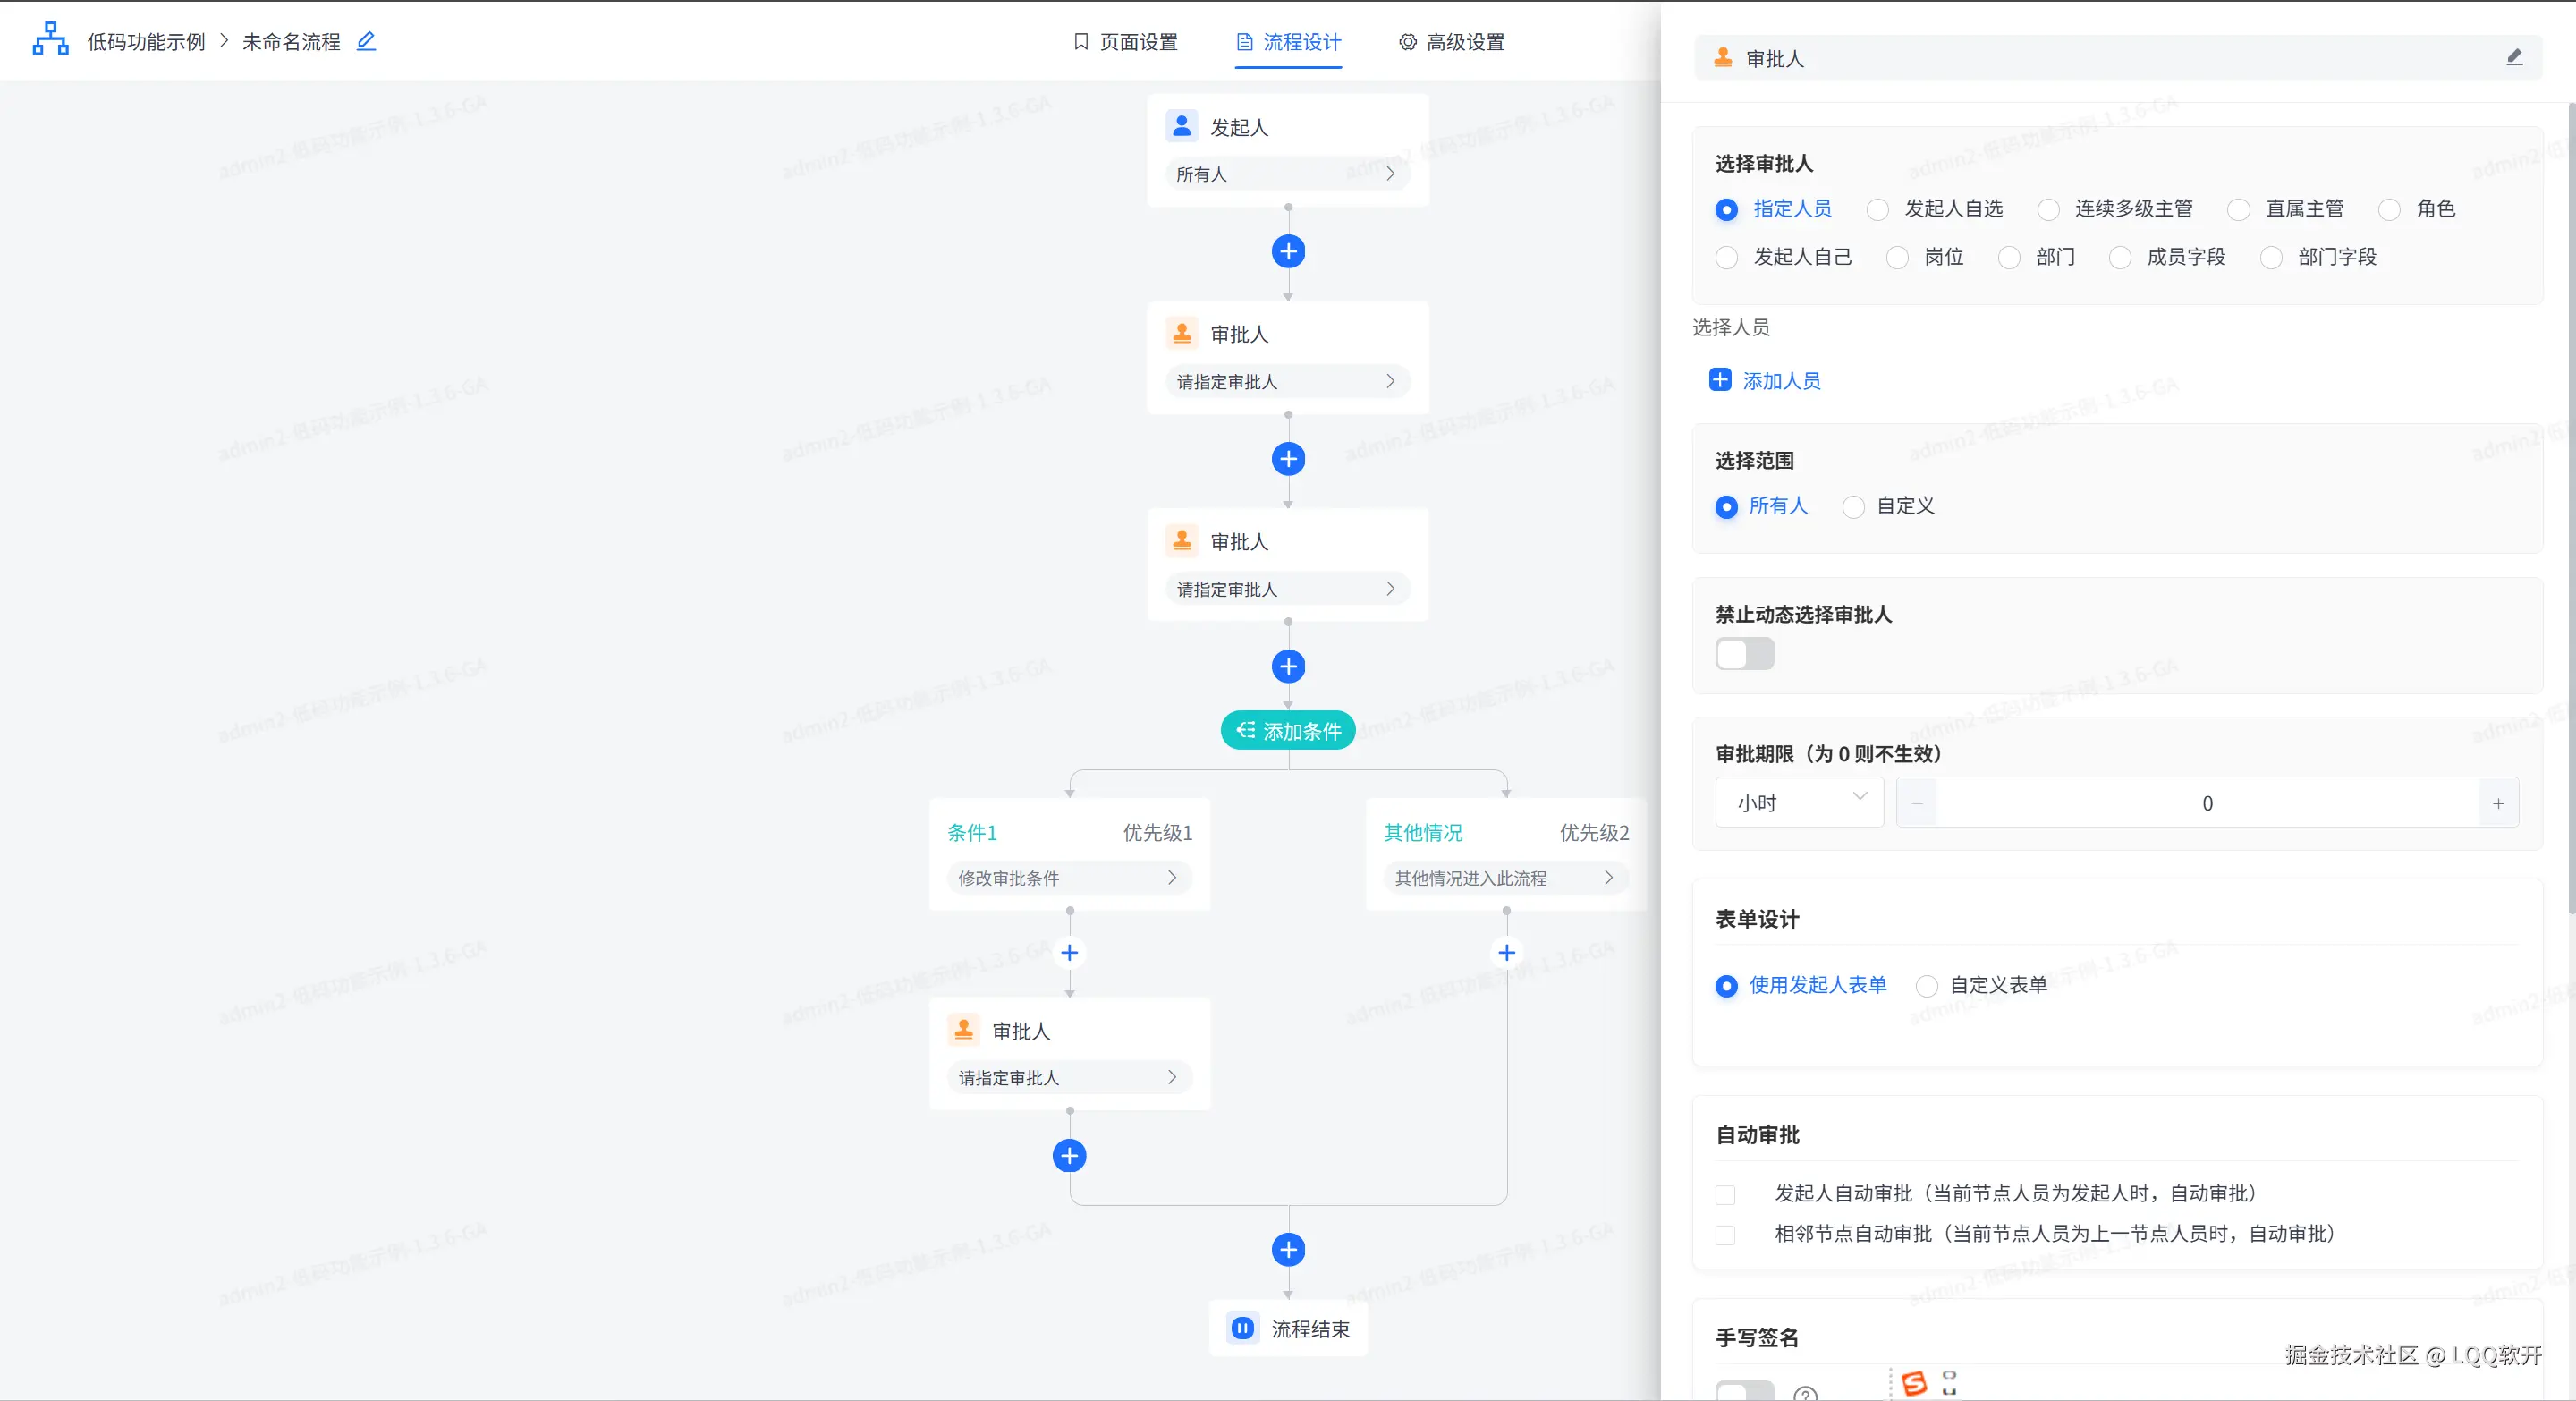Toggle the 禁止动态选择审批人 switch
This screenshot has height=1401, width=2576.
(x=1744, y=654)
